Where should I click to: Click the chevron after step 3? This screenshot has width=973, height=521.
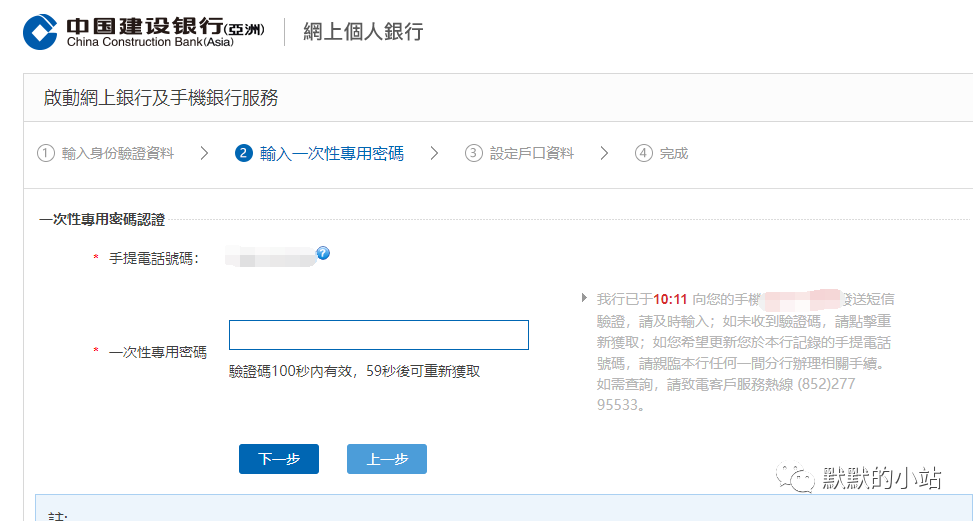tap(604, 153)
